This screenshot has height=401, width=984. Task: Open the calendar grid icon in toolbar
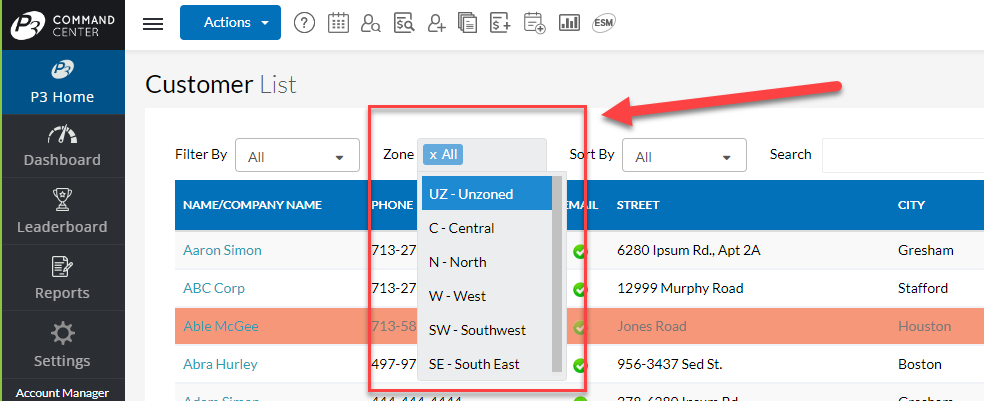coord(338,23)
